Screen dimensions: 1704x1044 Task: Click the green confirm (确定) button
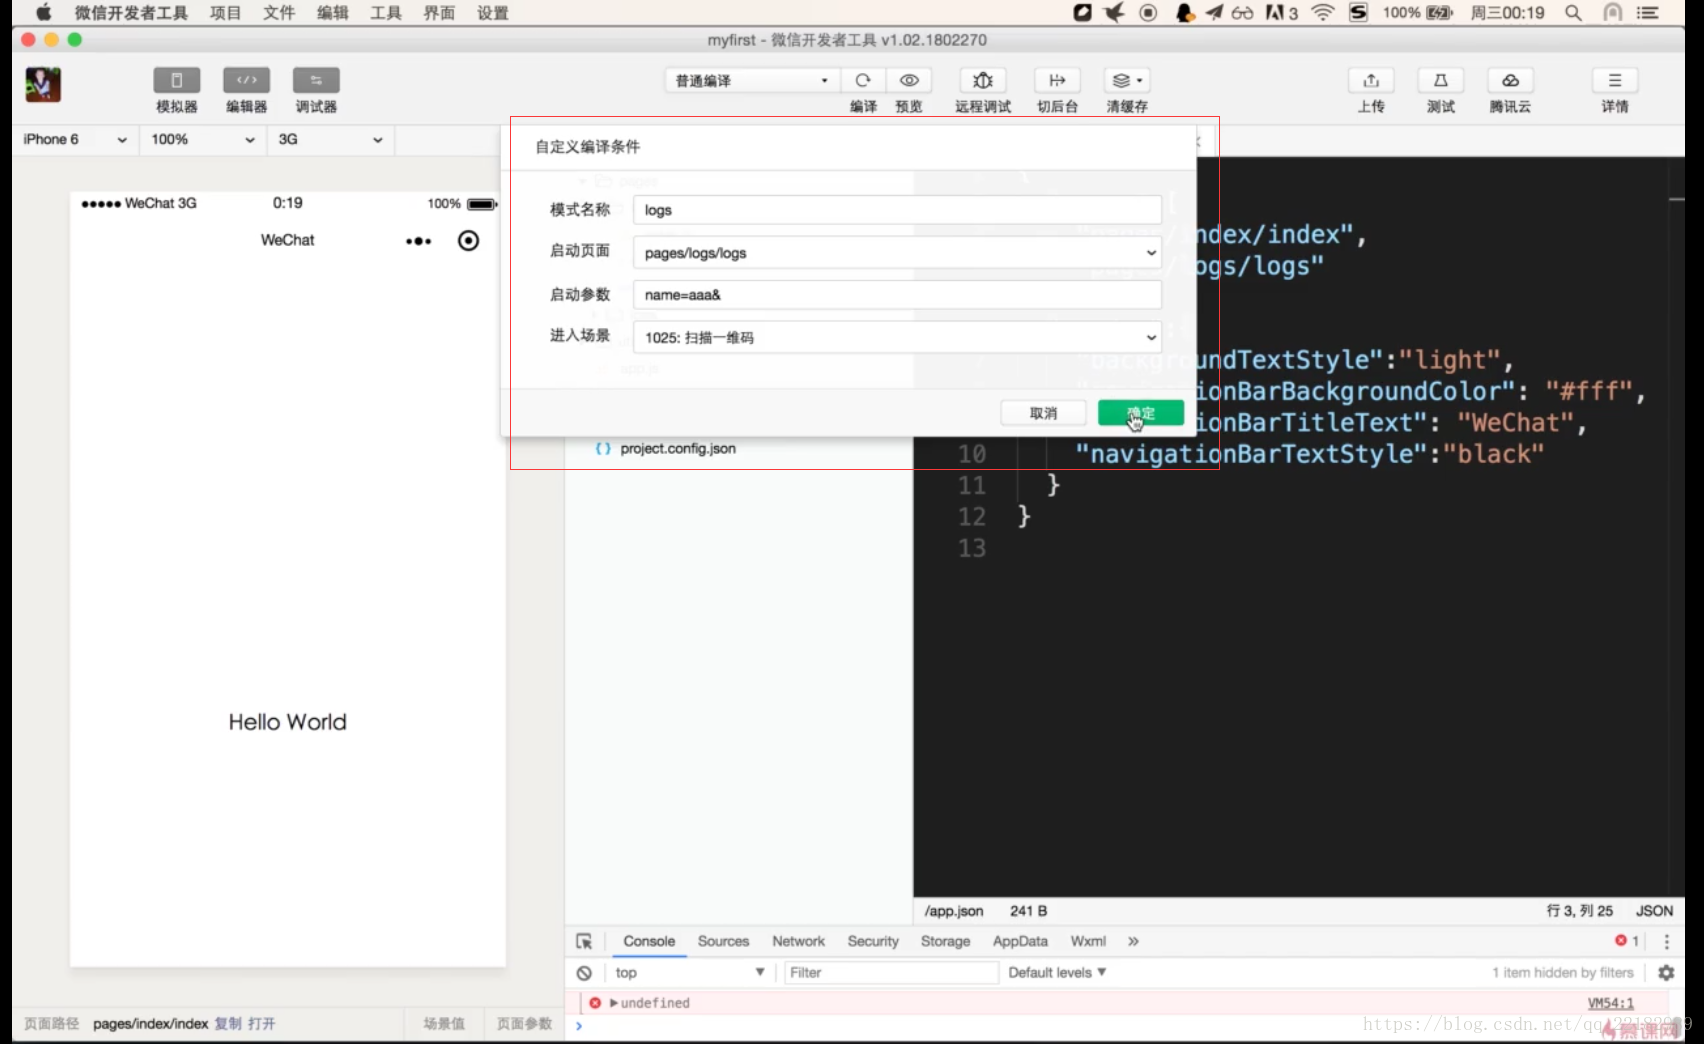pyautogui.click(x=1141, y=413)
